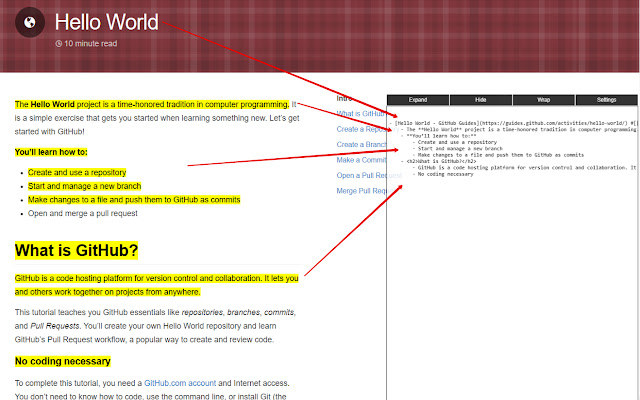Screen dimensions: 640x400
Task: Click 'Open and merge a pull request' bullet
Action: click(84, 213)
